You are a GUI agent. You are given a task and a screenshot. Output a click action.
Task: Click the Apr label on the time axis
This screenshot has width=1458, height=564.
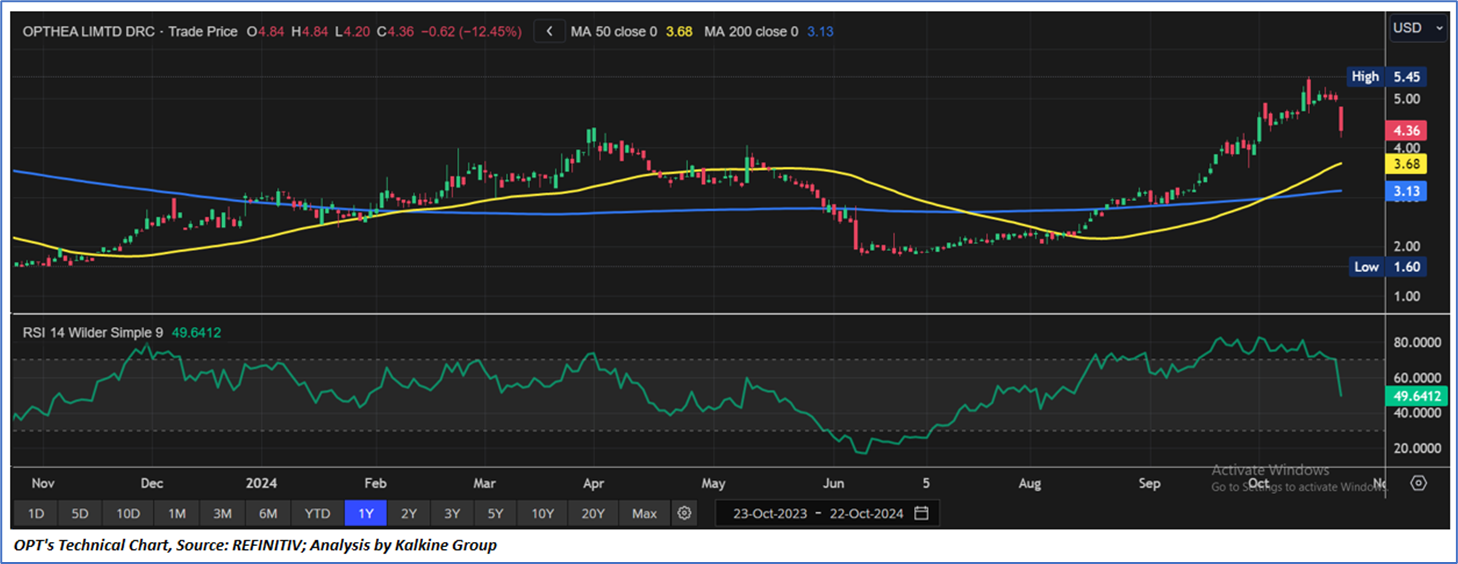(594, 483)
